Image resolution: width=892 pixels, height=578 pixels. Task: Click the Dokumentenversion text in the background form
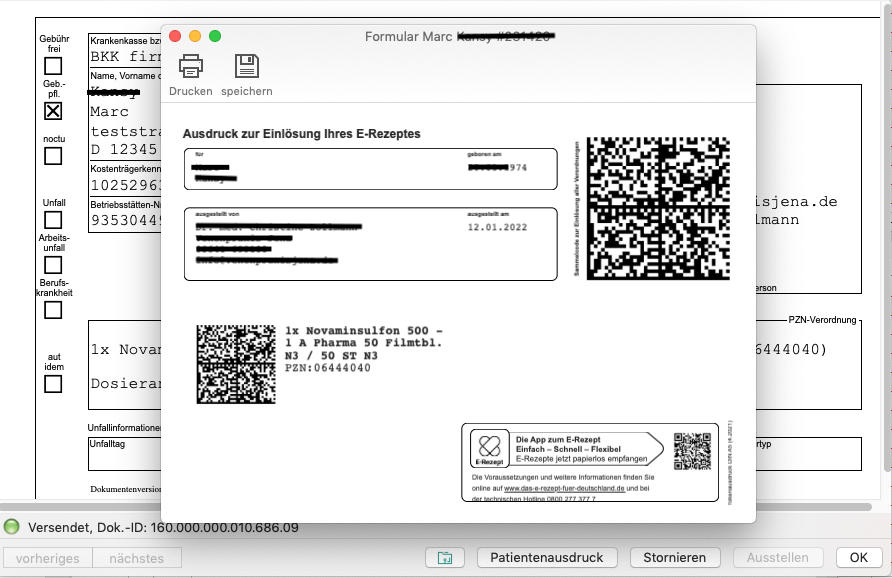(126, 489)
